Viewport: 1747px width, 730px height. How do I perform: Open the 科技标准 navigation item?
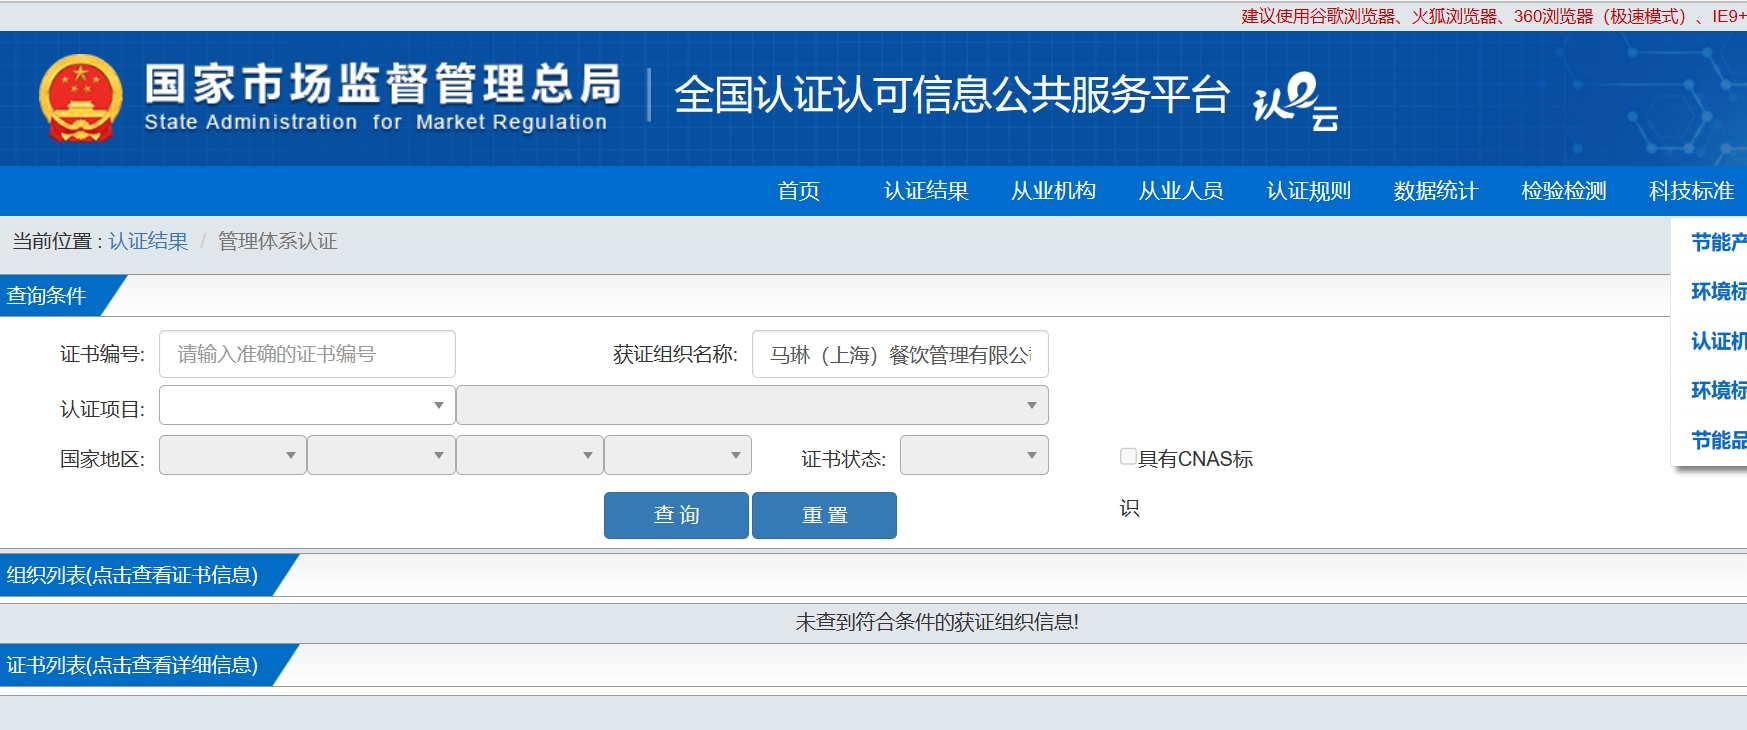(x=1691, y=191)
